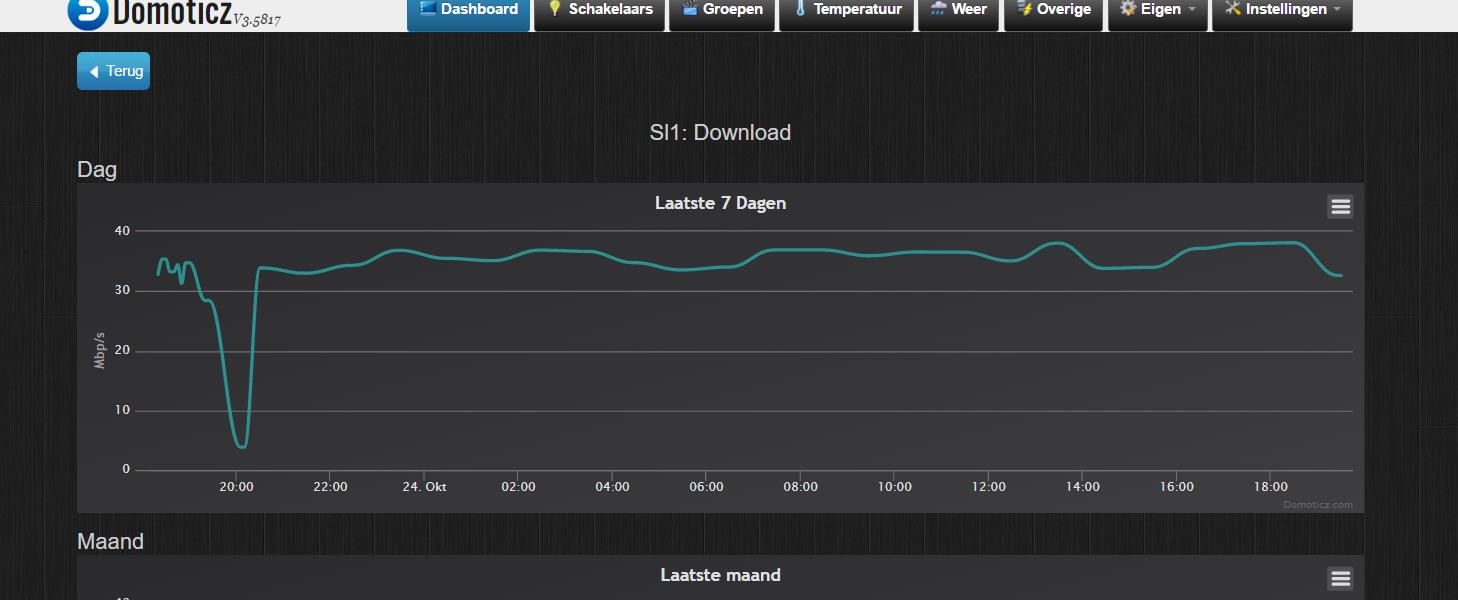Click the gear icon on Eigen
This screenshot has height=600, width=1458.
1128,9
